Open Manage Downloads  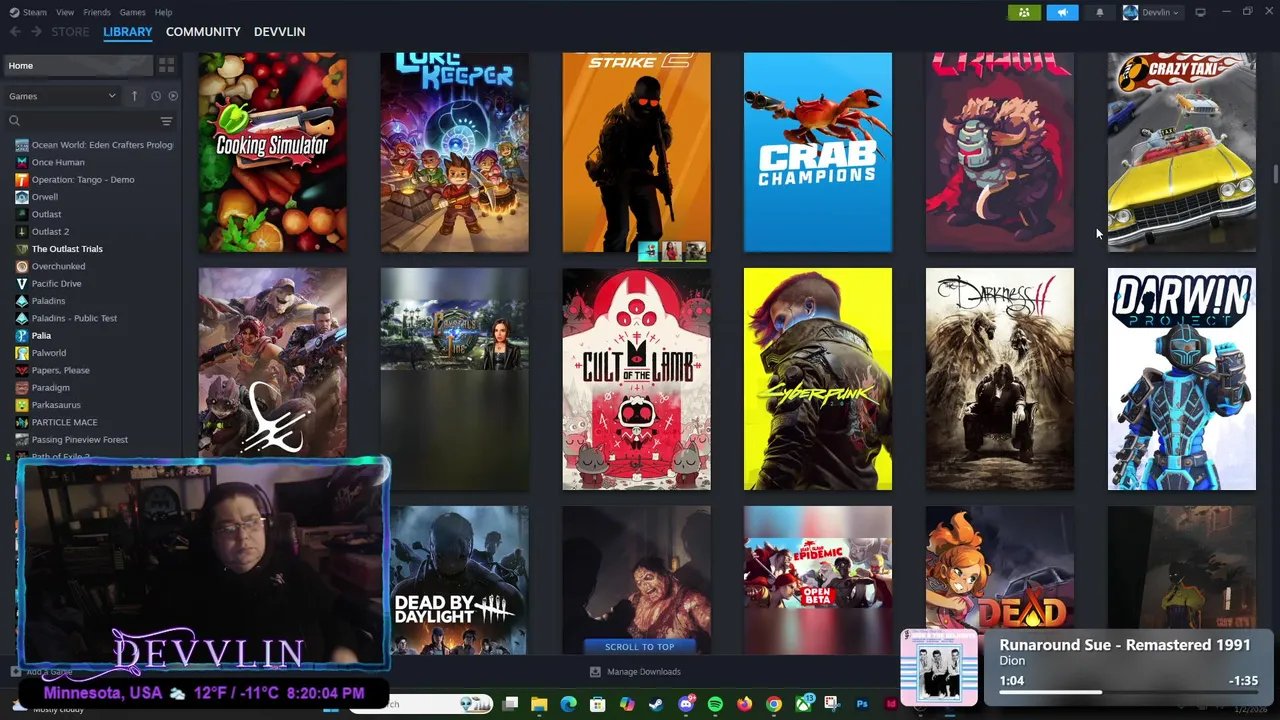click(x=635, y=672)
